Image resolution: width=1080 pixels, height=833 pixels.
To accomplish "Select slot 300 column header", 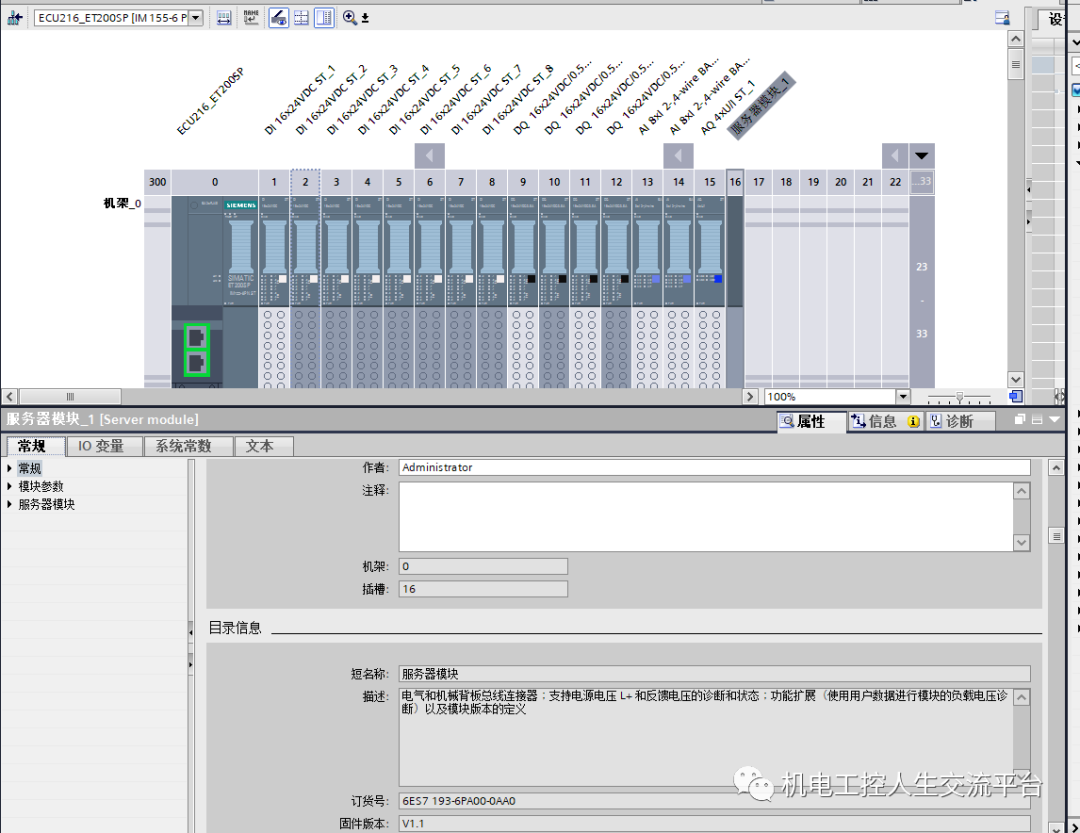I will click(158, 182).
